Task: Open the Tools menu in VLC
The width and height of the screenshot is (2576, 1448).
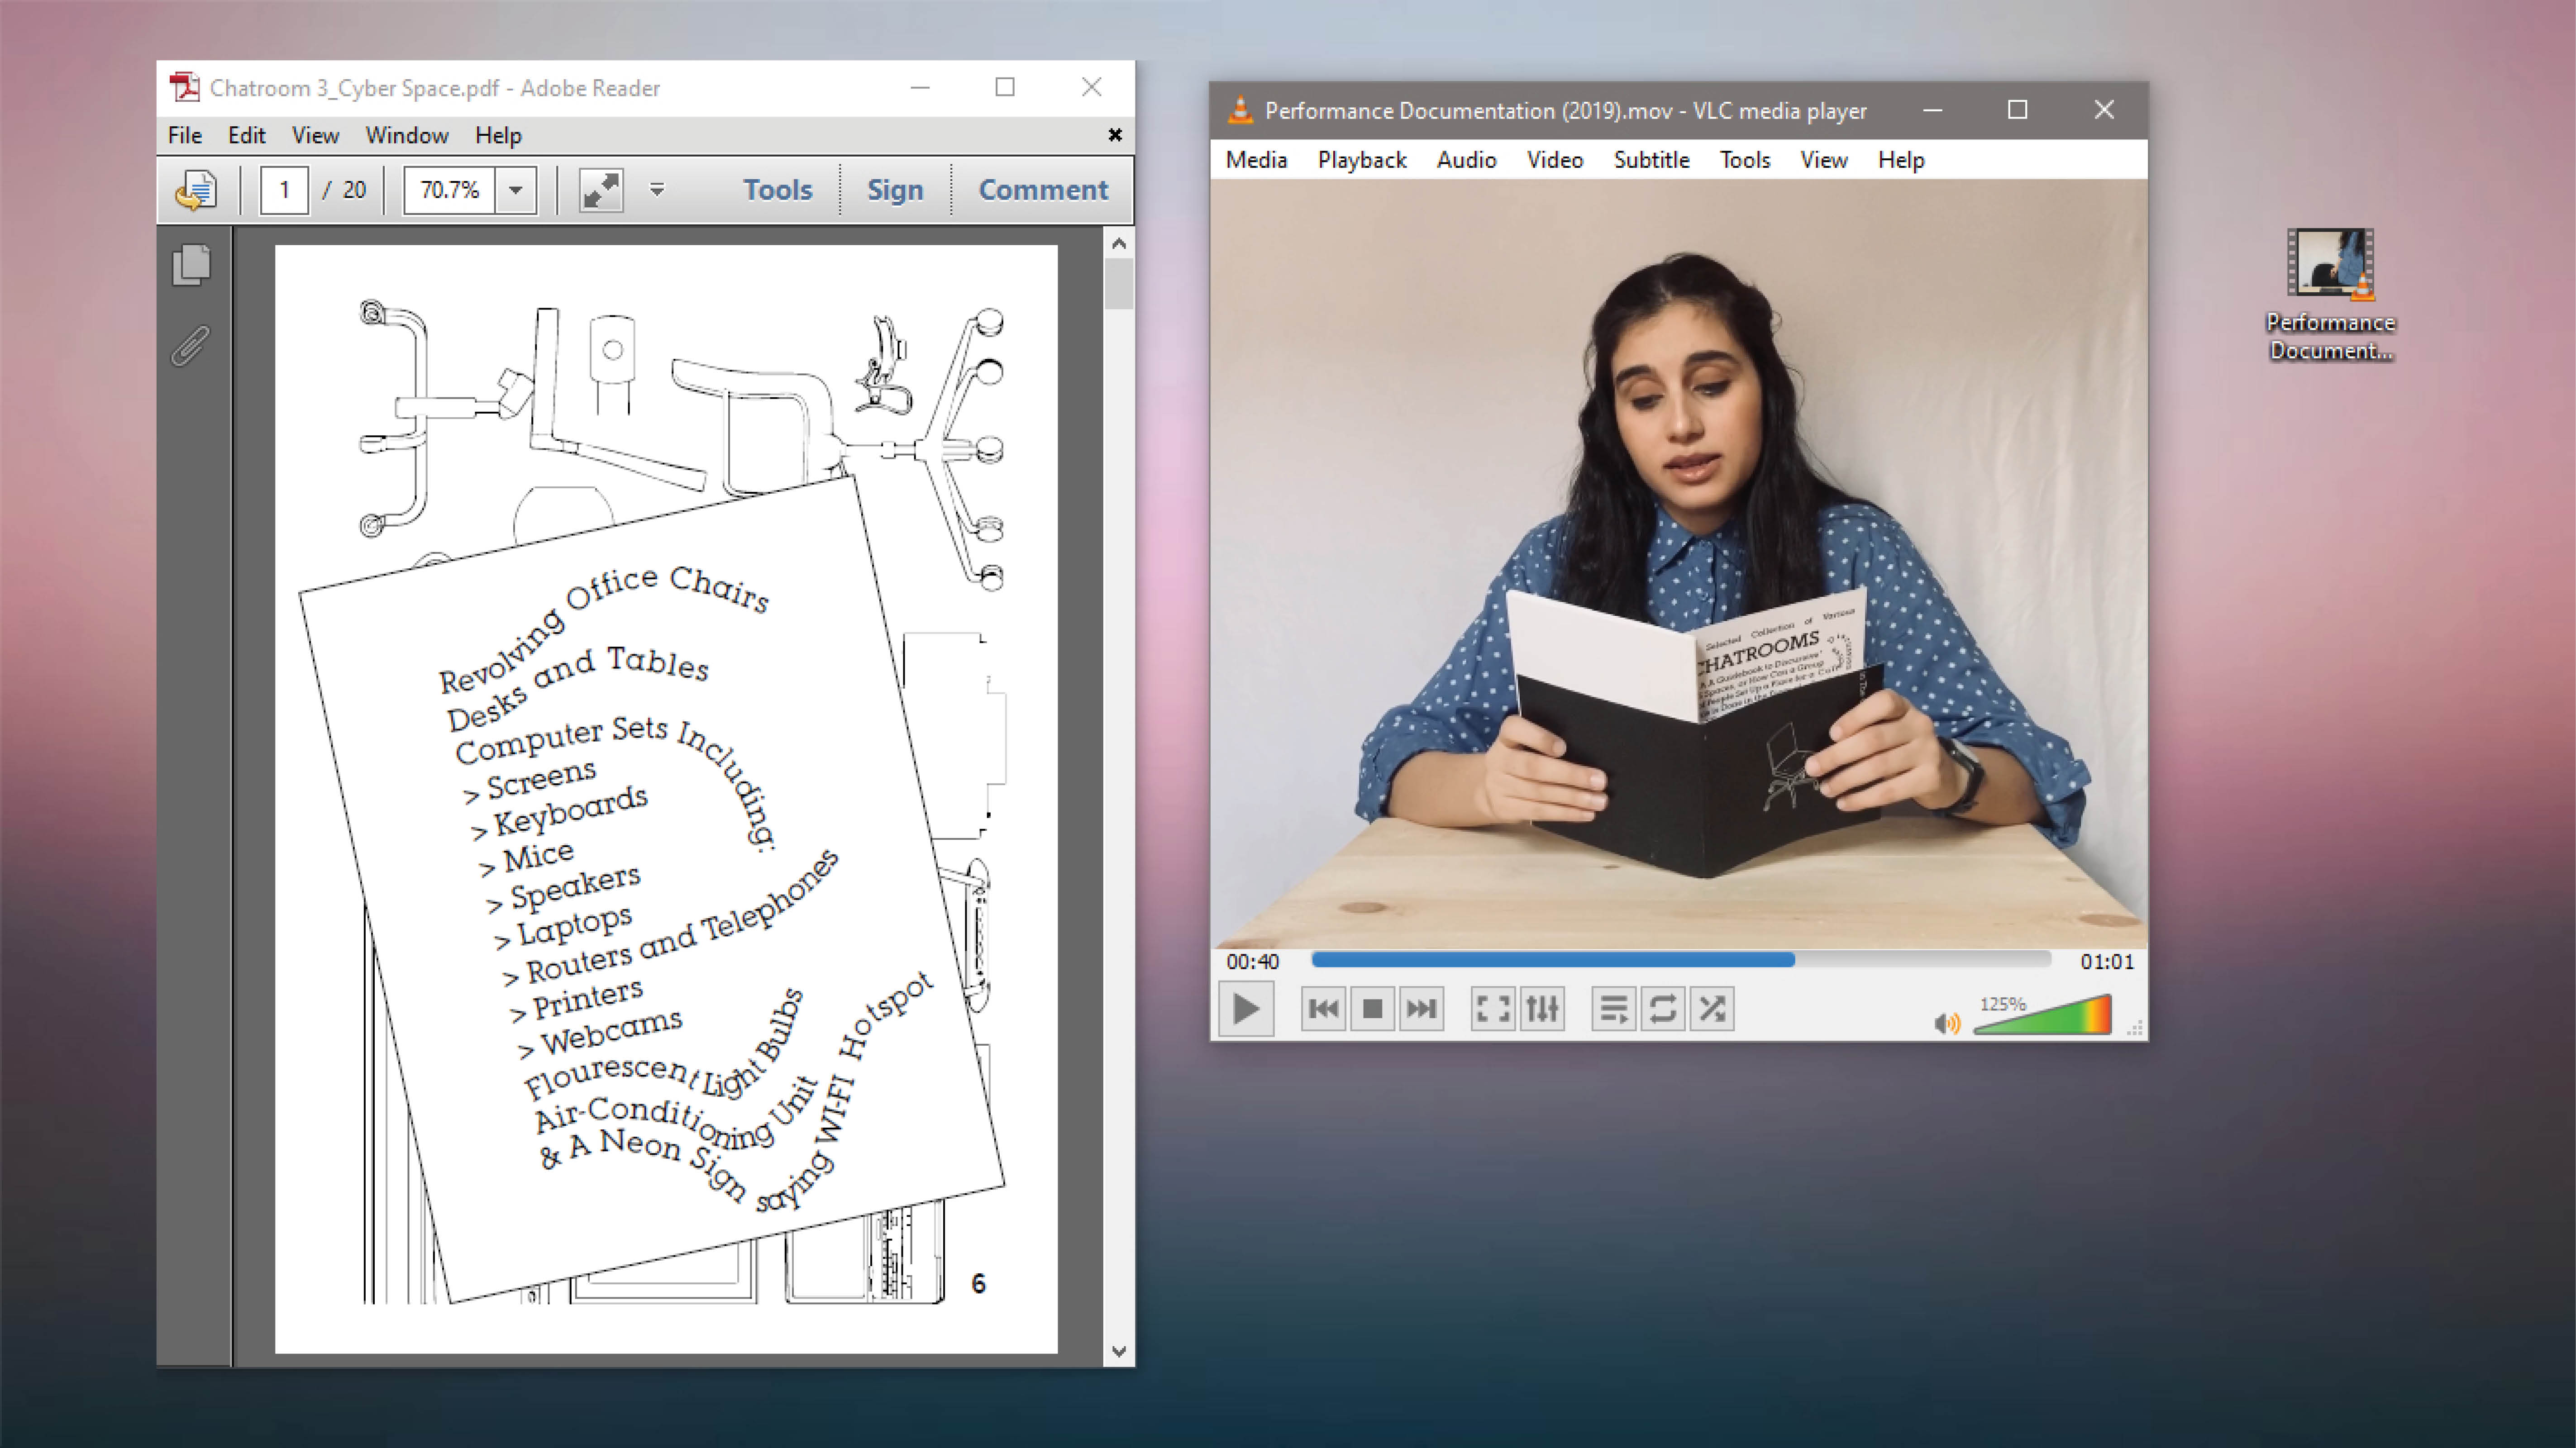Action: tap(1745, 160)
